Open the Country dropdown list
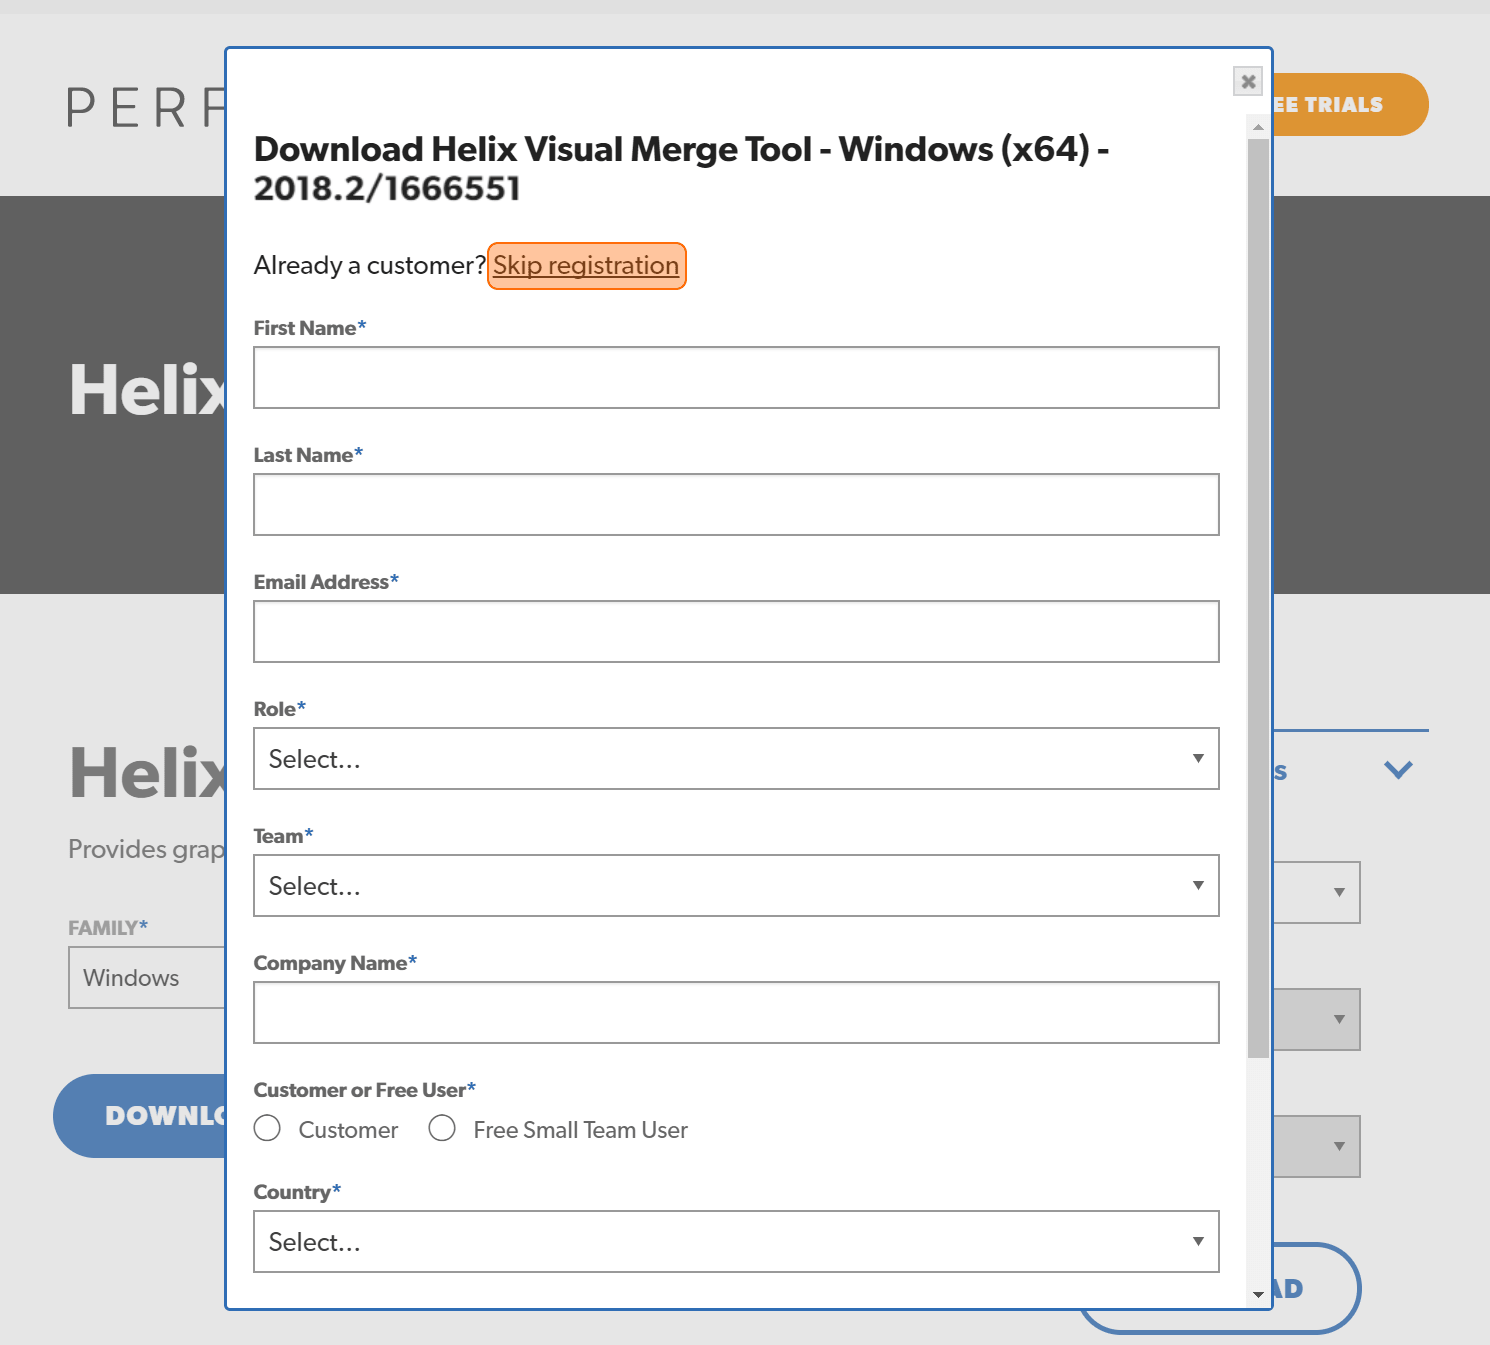Image resolution: width=1490 pixels, height=1345 pixels. [x=736, y=1242]
